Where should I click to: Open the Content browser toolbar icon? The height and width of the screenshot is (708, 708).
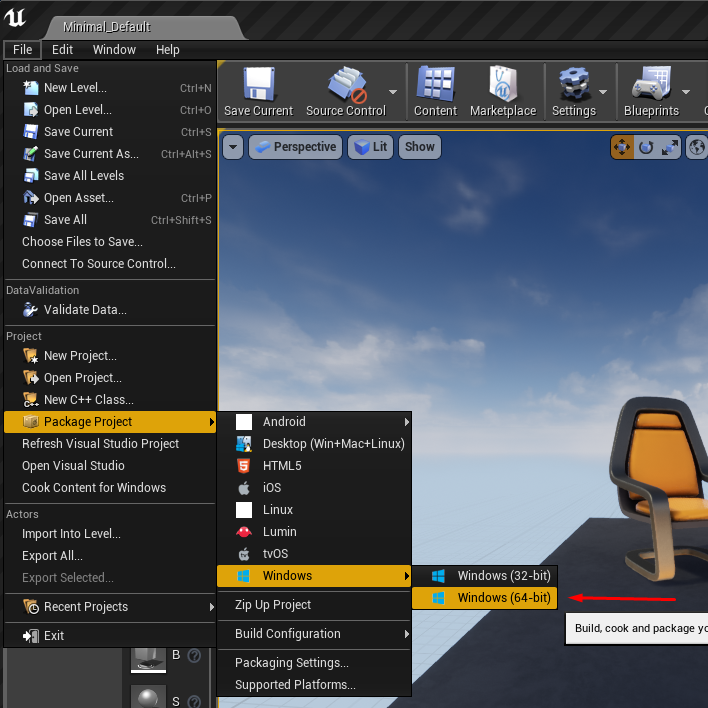tap(435, 83)
